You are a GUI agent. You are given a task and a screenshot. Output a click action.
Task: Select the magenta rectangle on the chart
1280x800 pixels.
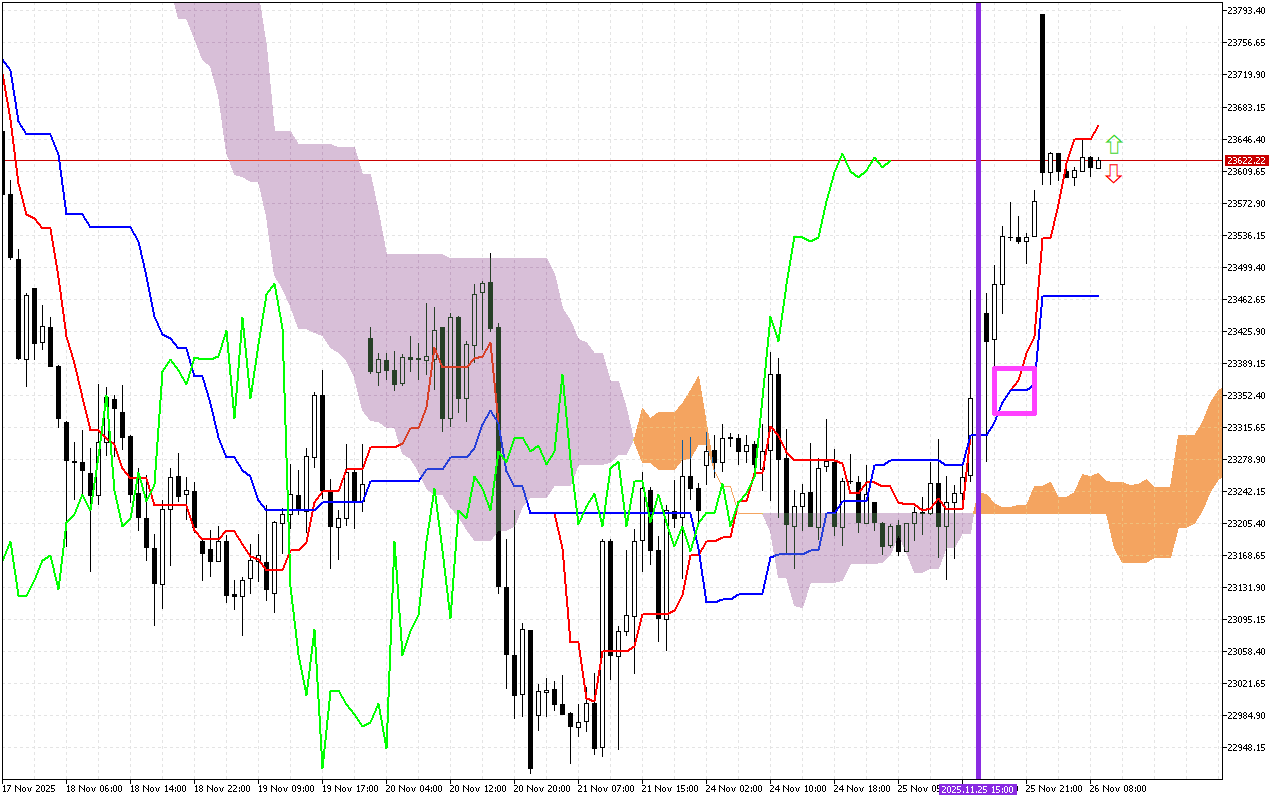click(x=1014, y=390)
